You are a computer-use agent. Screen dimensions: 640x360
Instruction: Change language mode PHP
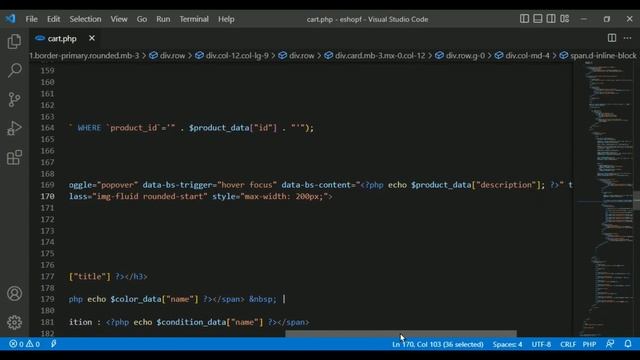tap(589, 344)
